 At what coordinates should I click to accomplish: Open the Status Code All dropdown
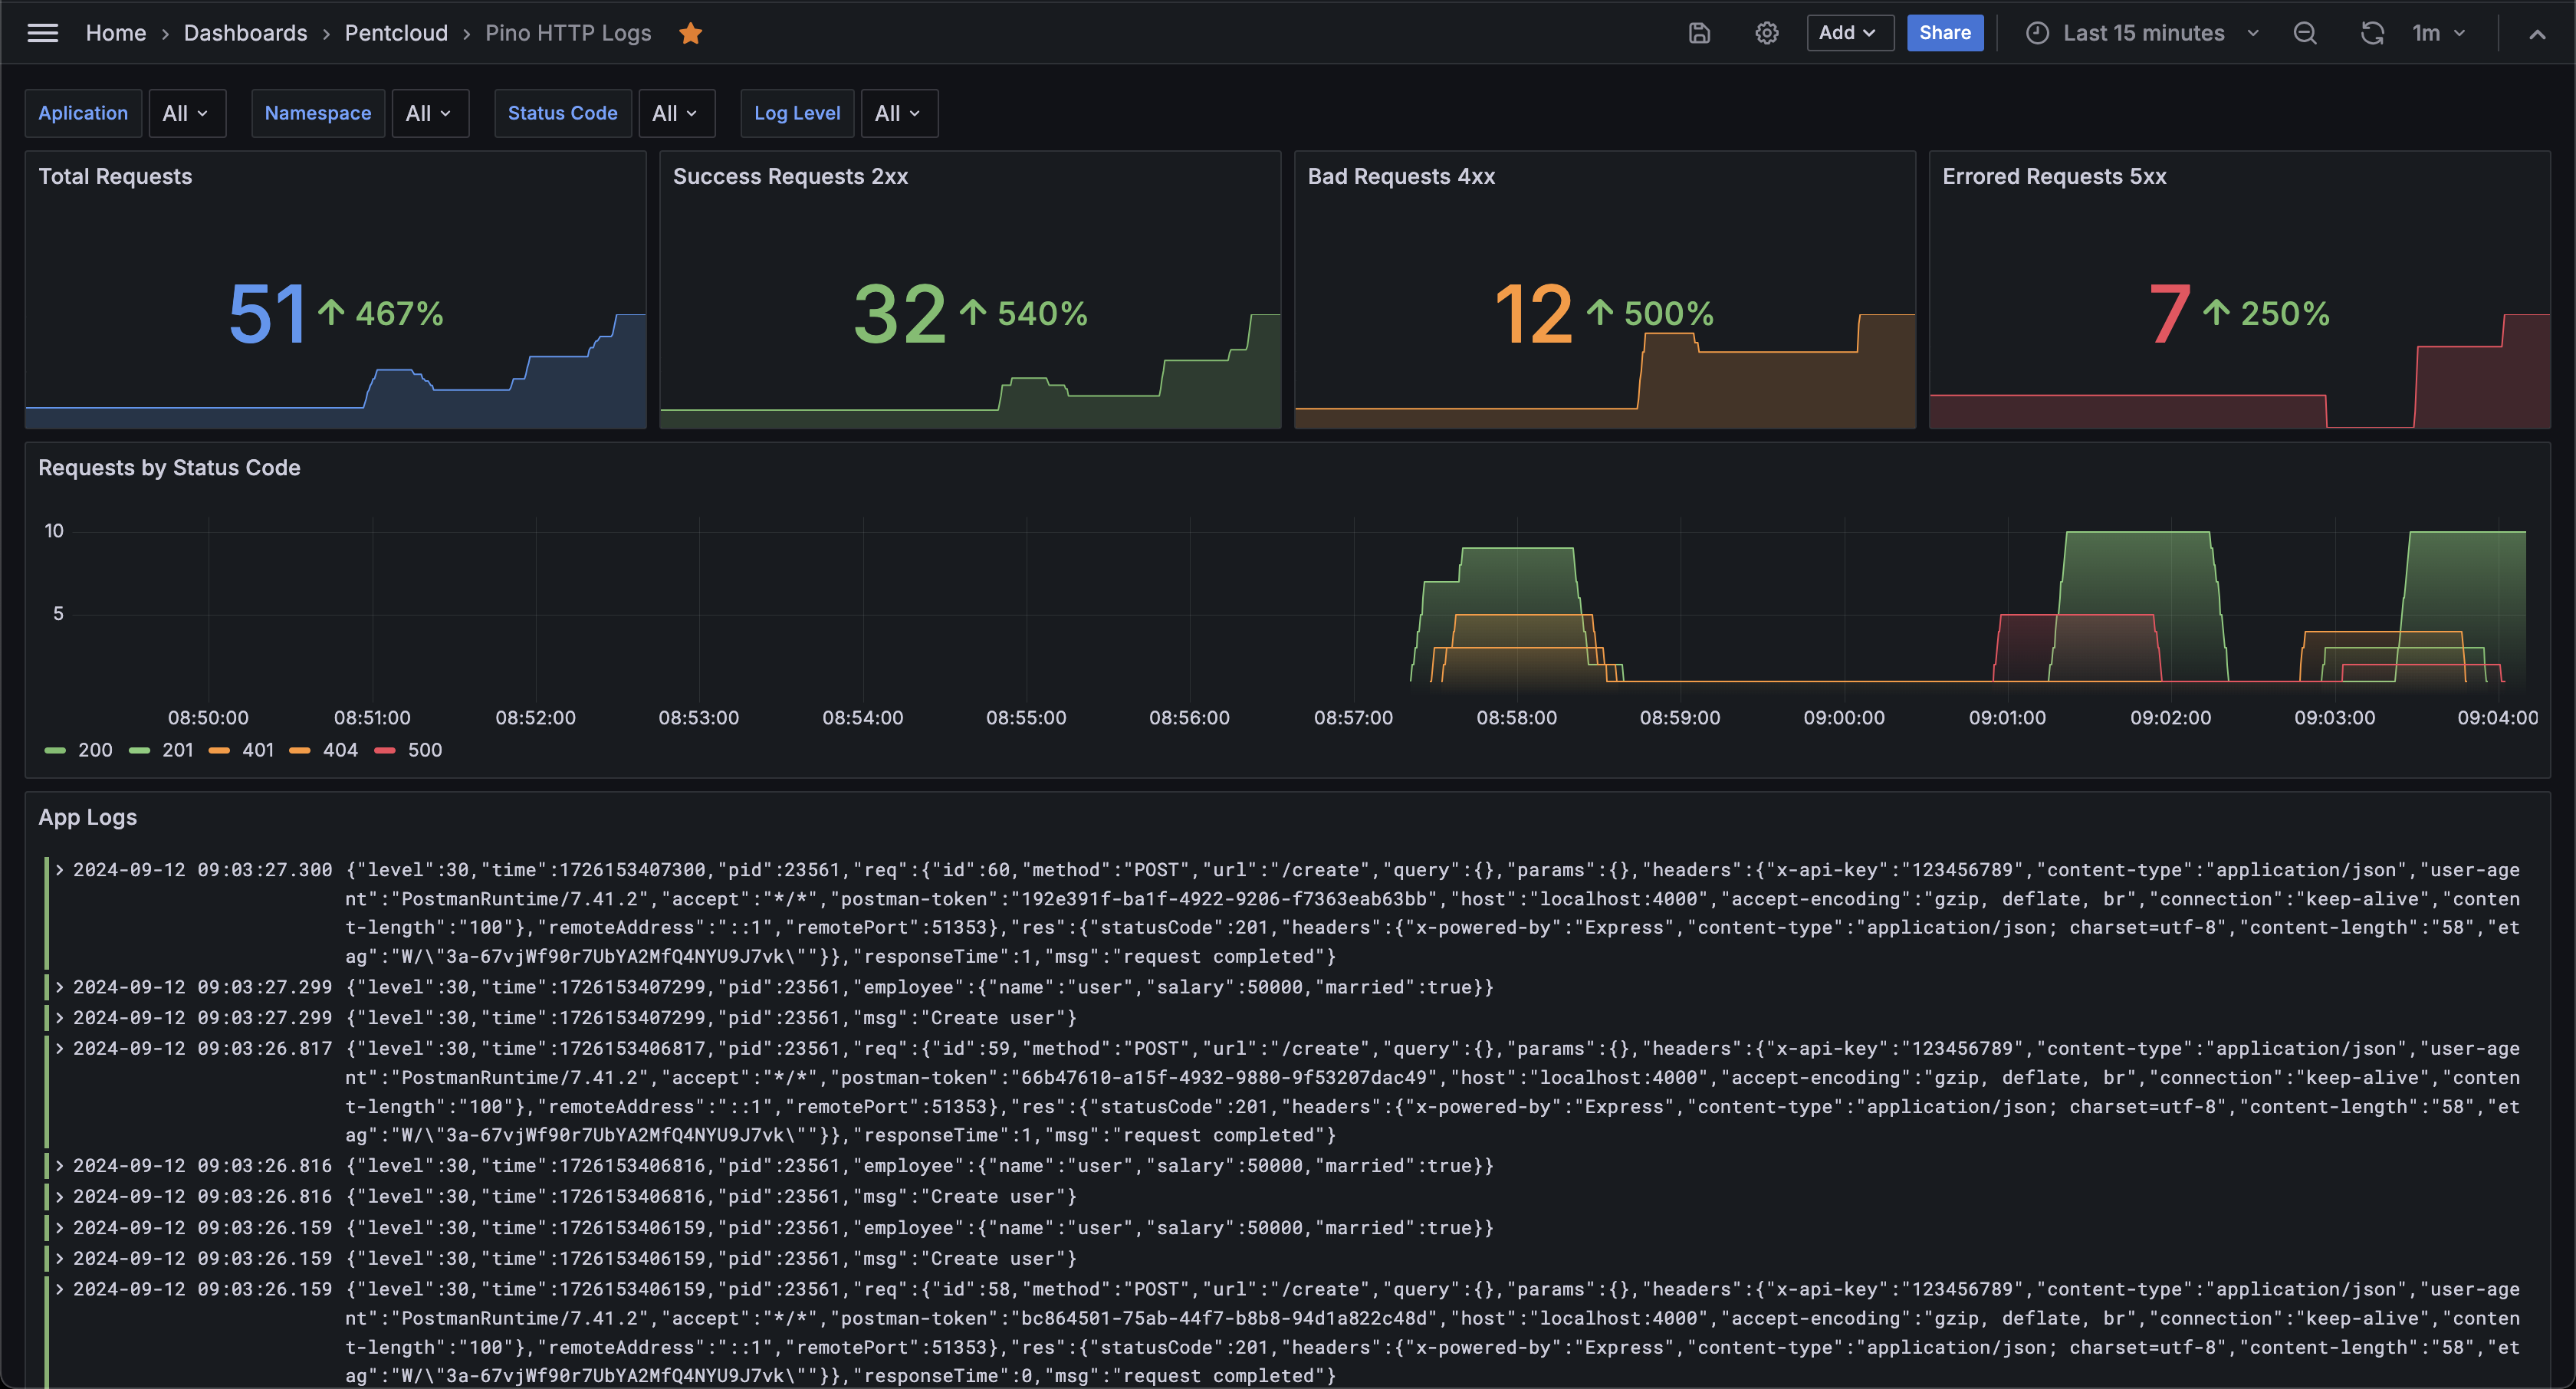(x=676, y=113)
